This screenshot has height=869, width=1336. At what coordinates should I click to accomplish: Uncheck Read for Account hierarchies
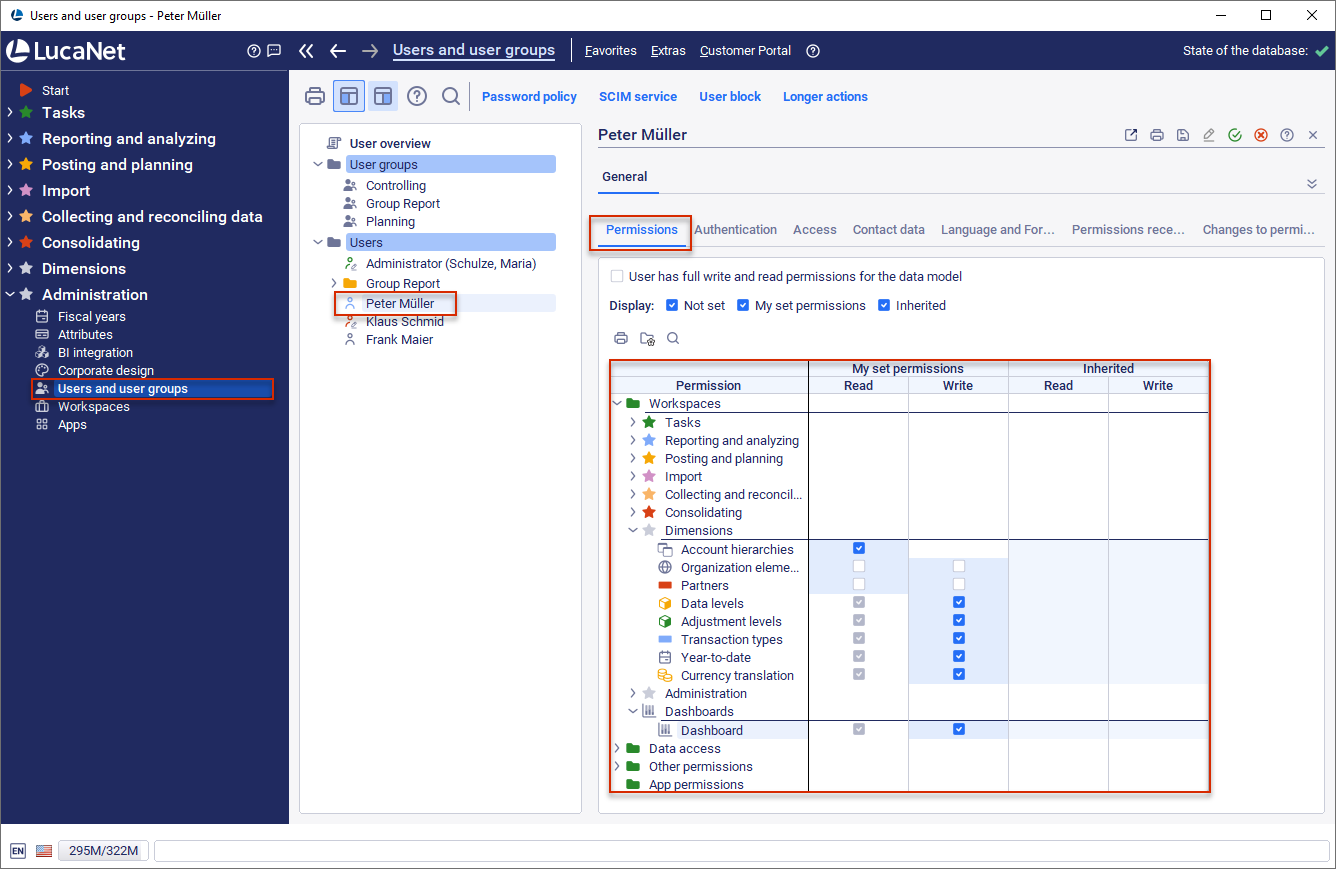pyautogui.click(x=859, y=548)
